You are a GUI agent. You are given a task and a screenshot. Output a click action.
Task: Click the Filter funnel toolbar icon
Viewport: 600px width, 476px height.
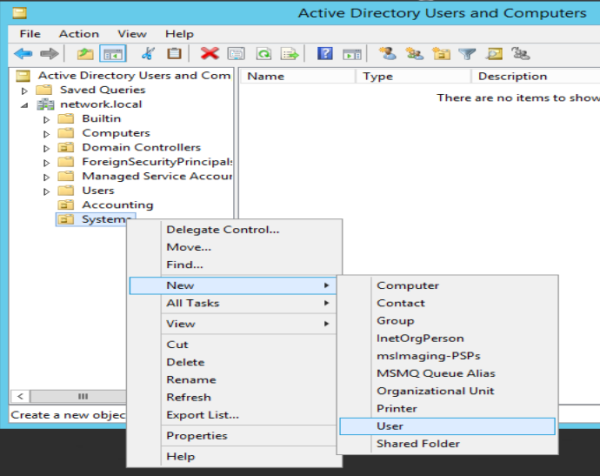[467, 54]
